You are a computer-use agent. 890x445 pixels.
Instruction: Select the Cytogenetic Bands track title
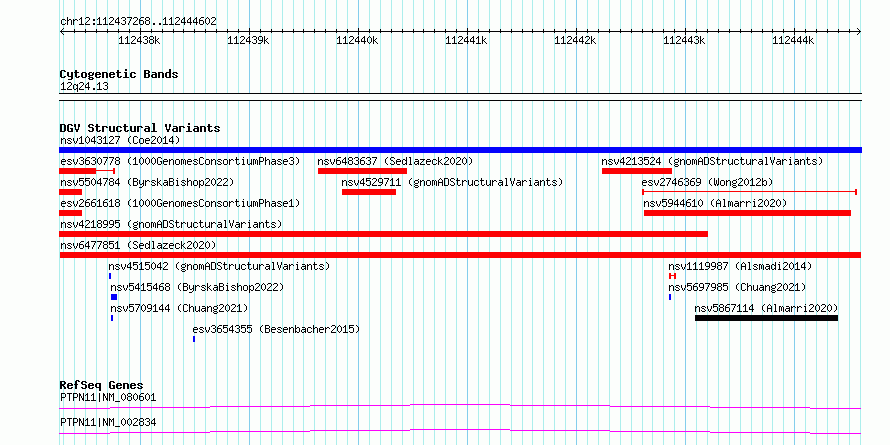(119, 74)
